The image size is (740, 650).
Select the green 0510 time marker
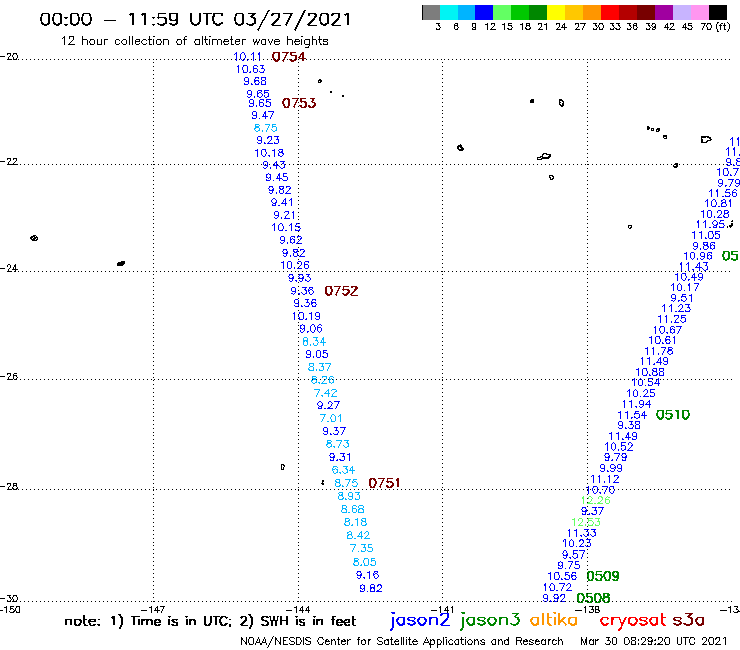coord(673,415)
